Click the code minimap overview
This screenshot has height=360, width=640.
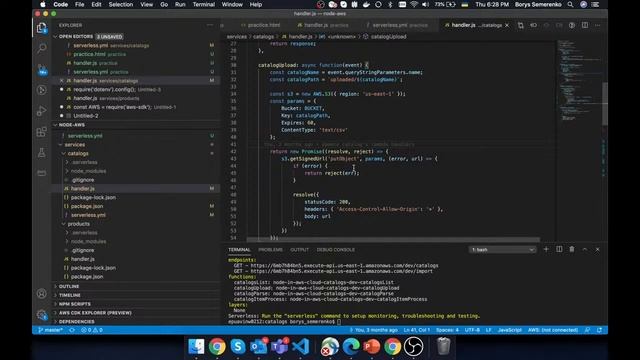(579, 80)
